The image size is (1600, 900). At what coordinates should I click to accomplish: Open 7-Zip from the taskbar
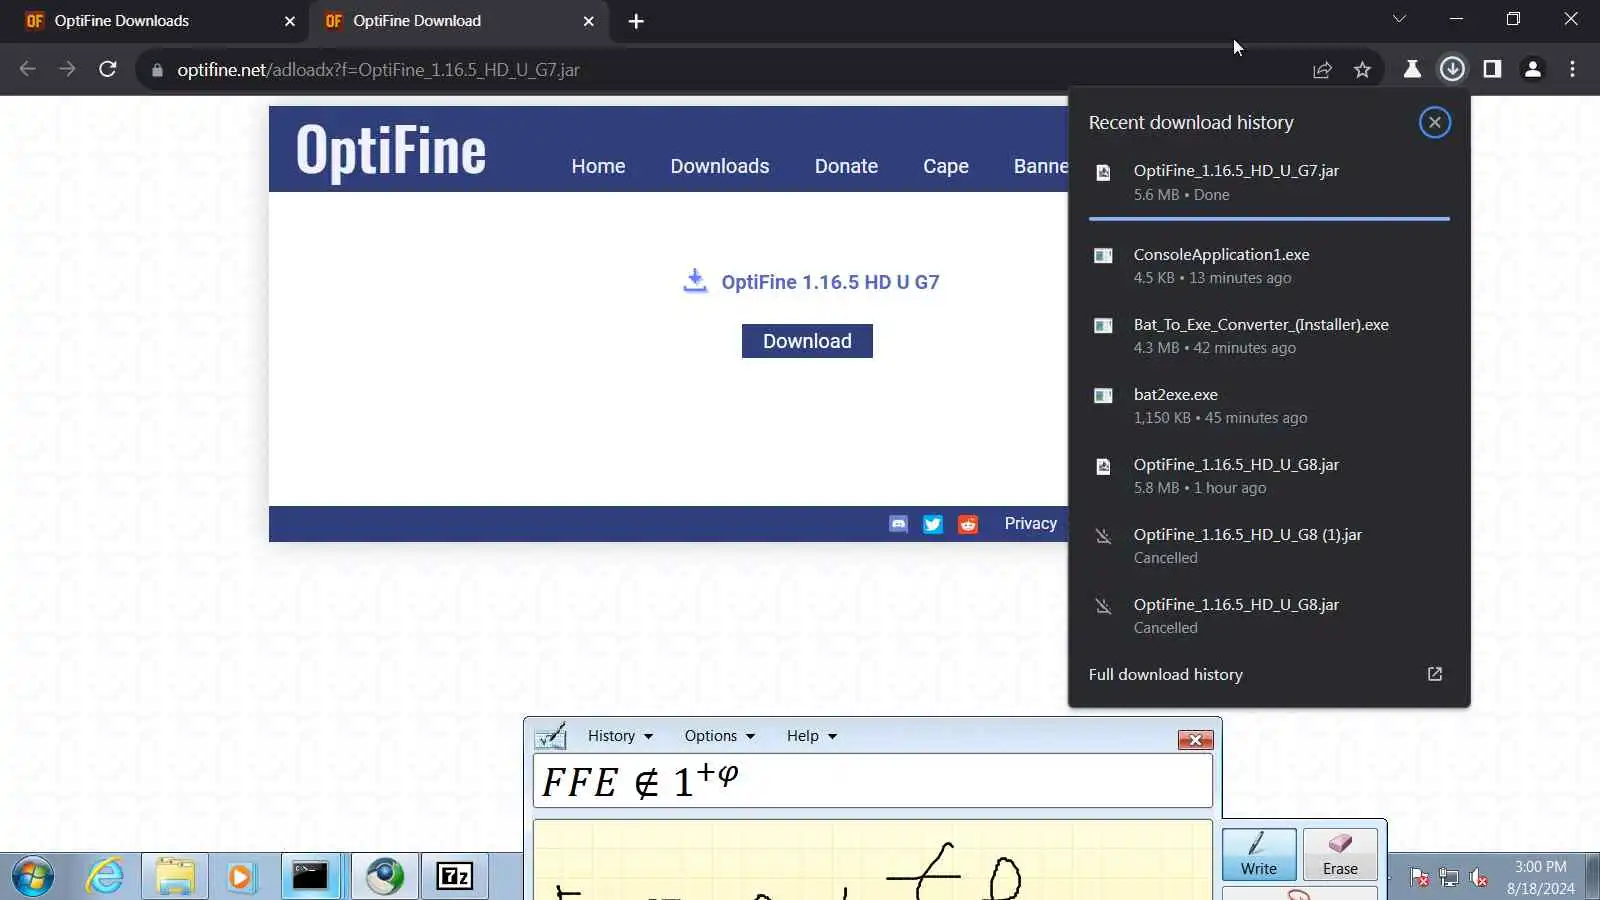455,876
